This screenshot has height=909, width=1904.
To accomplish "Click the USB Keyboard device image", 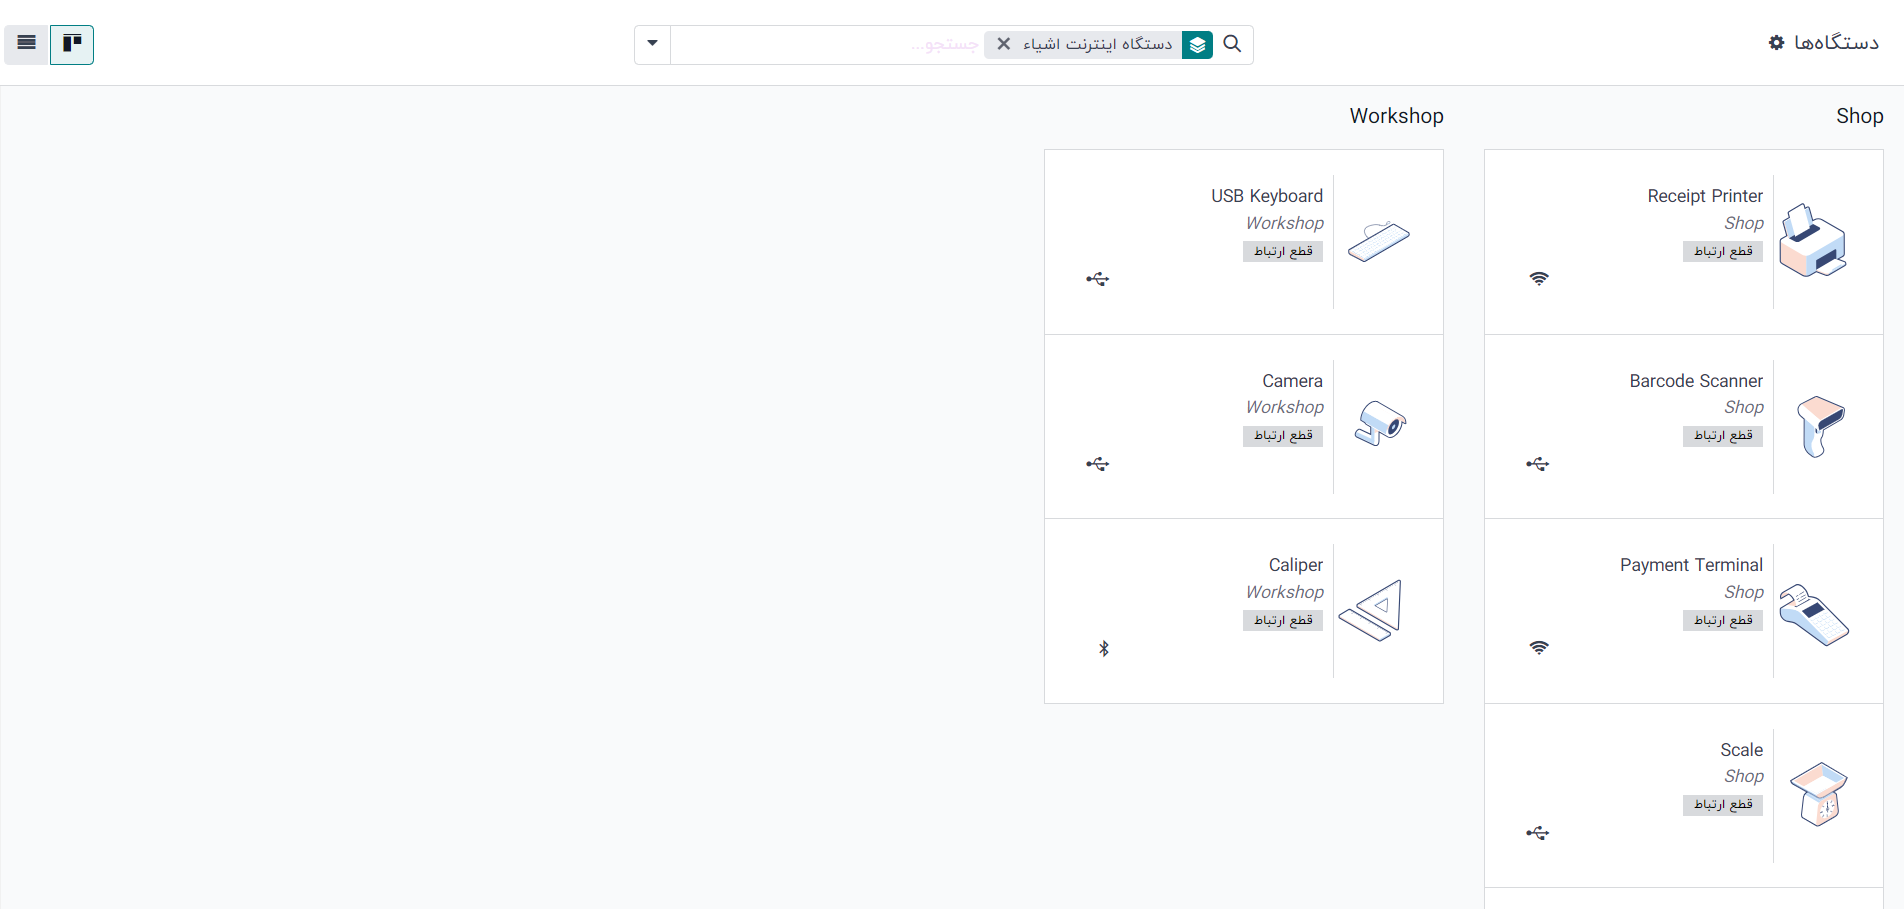I will pyautogui.click(x=1378, y=241).
